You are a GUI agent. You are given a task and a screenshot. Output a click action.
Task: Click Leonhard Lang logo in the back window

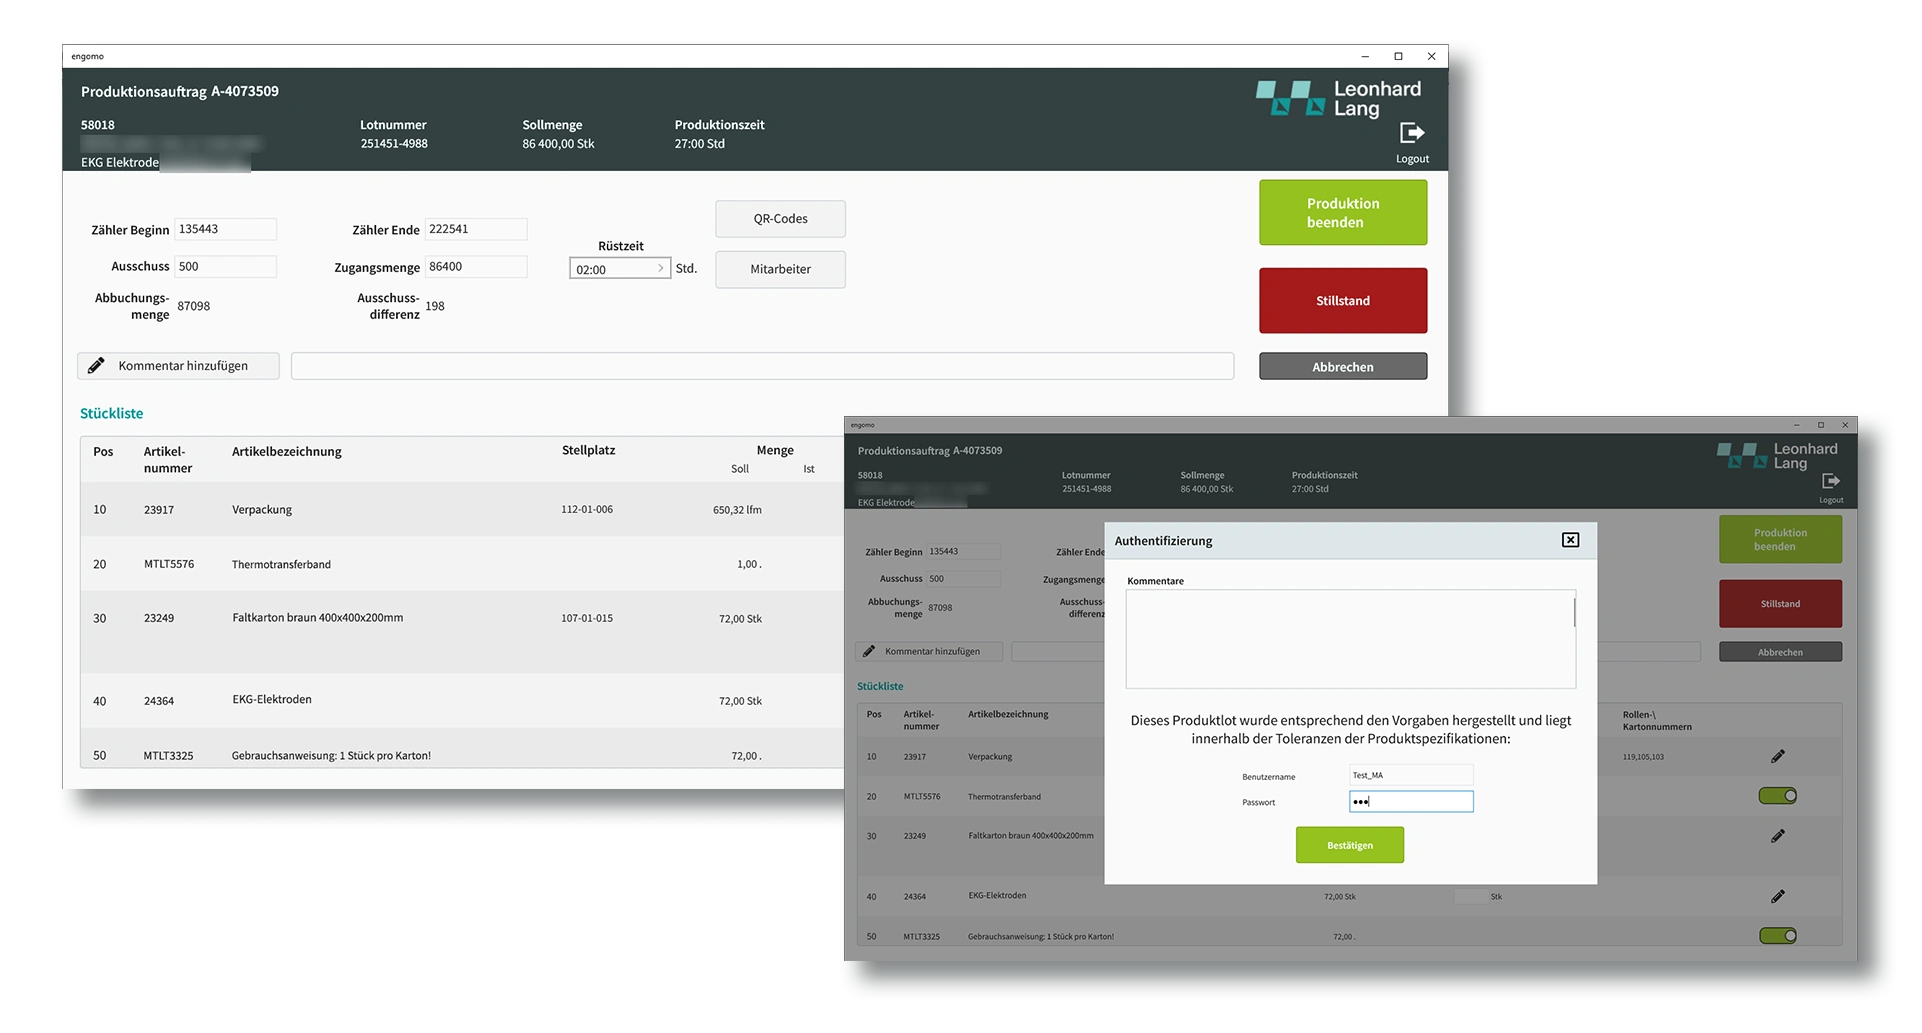[x=1338, y=99]
